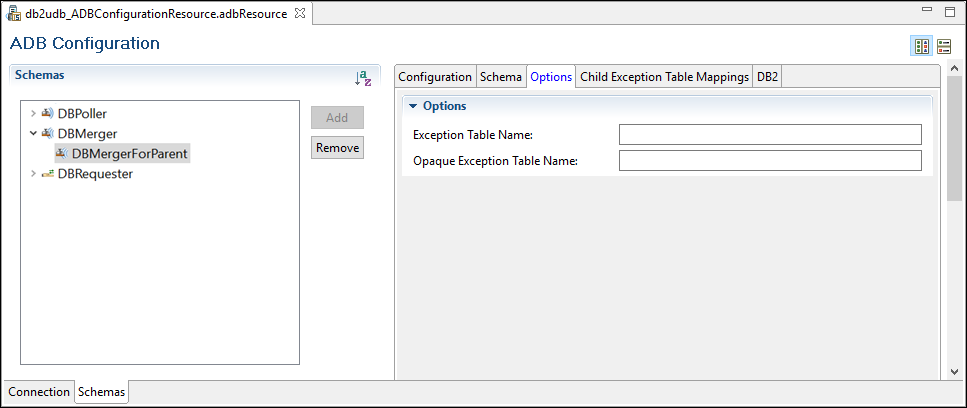The width and height of the screenshot is (967, 408).
Task: Expand the DBPoller tree node
Action: (x=33, y=114)
